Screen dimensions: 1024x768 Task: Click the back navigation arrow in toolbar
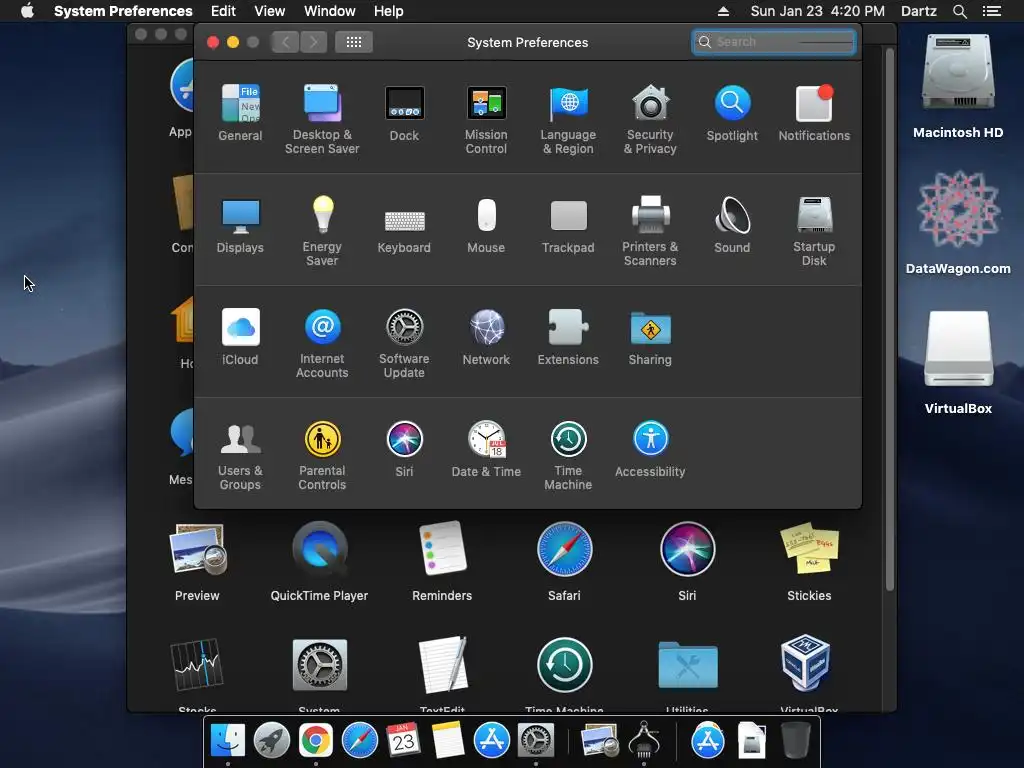click(285, 42)
